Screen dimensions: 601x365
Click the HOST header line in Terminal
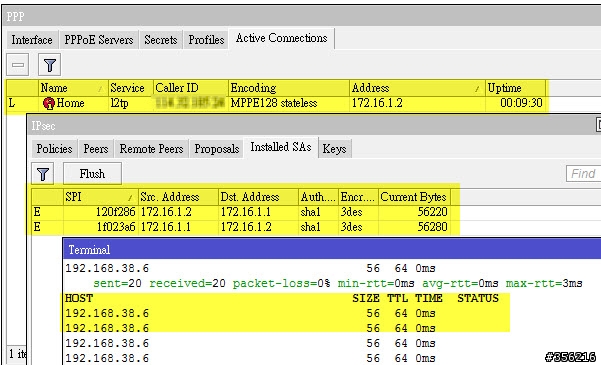282,298
